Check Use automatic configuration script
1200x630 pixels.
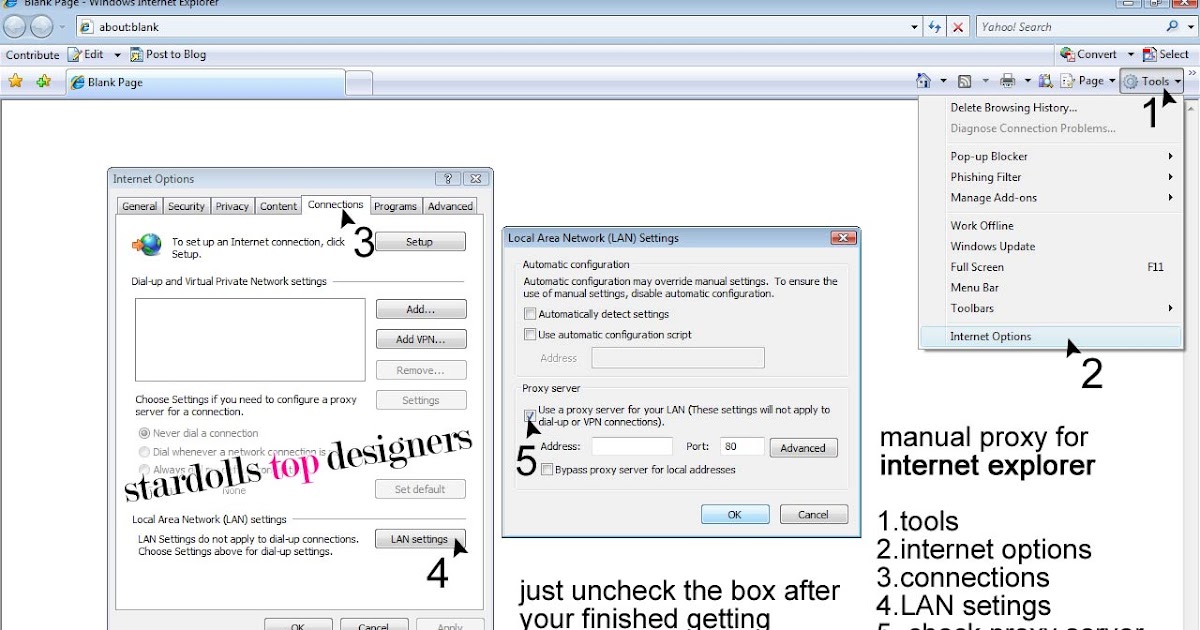coord(530,334)
